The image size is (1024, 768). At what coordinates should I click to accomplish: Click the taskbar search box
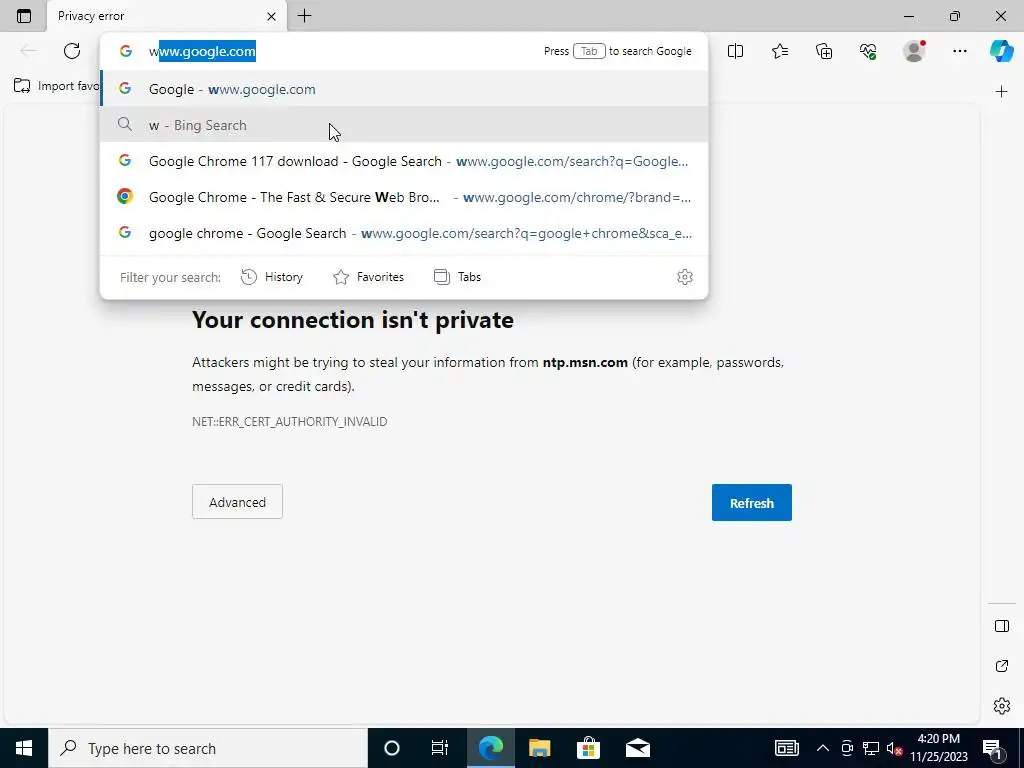pos(208,748)
